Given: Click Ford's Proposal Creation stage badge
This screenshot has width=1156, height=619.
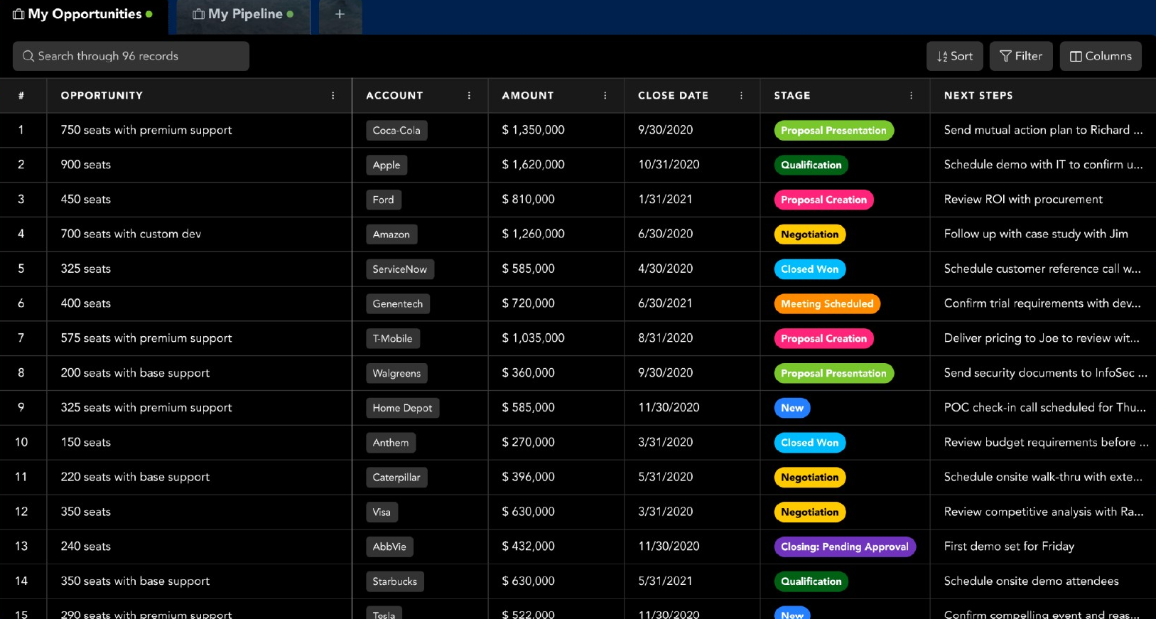Looking at the screenshot, I should [x=824, y=200].
